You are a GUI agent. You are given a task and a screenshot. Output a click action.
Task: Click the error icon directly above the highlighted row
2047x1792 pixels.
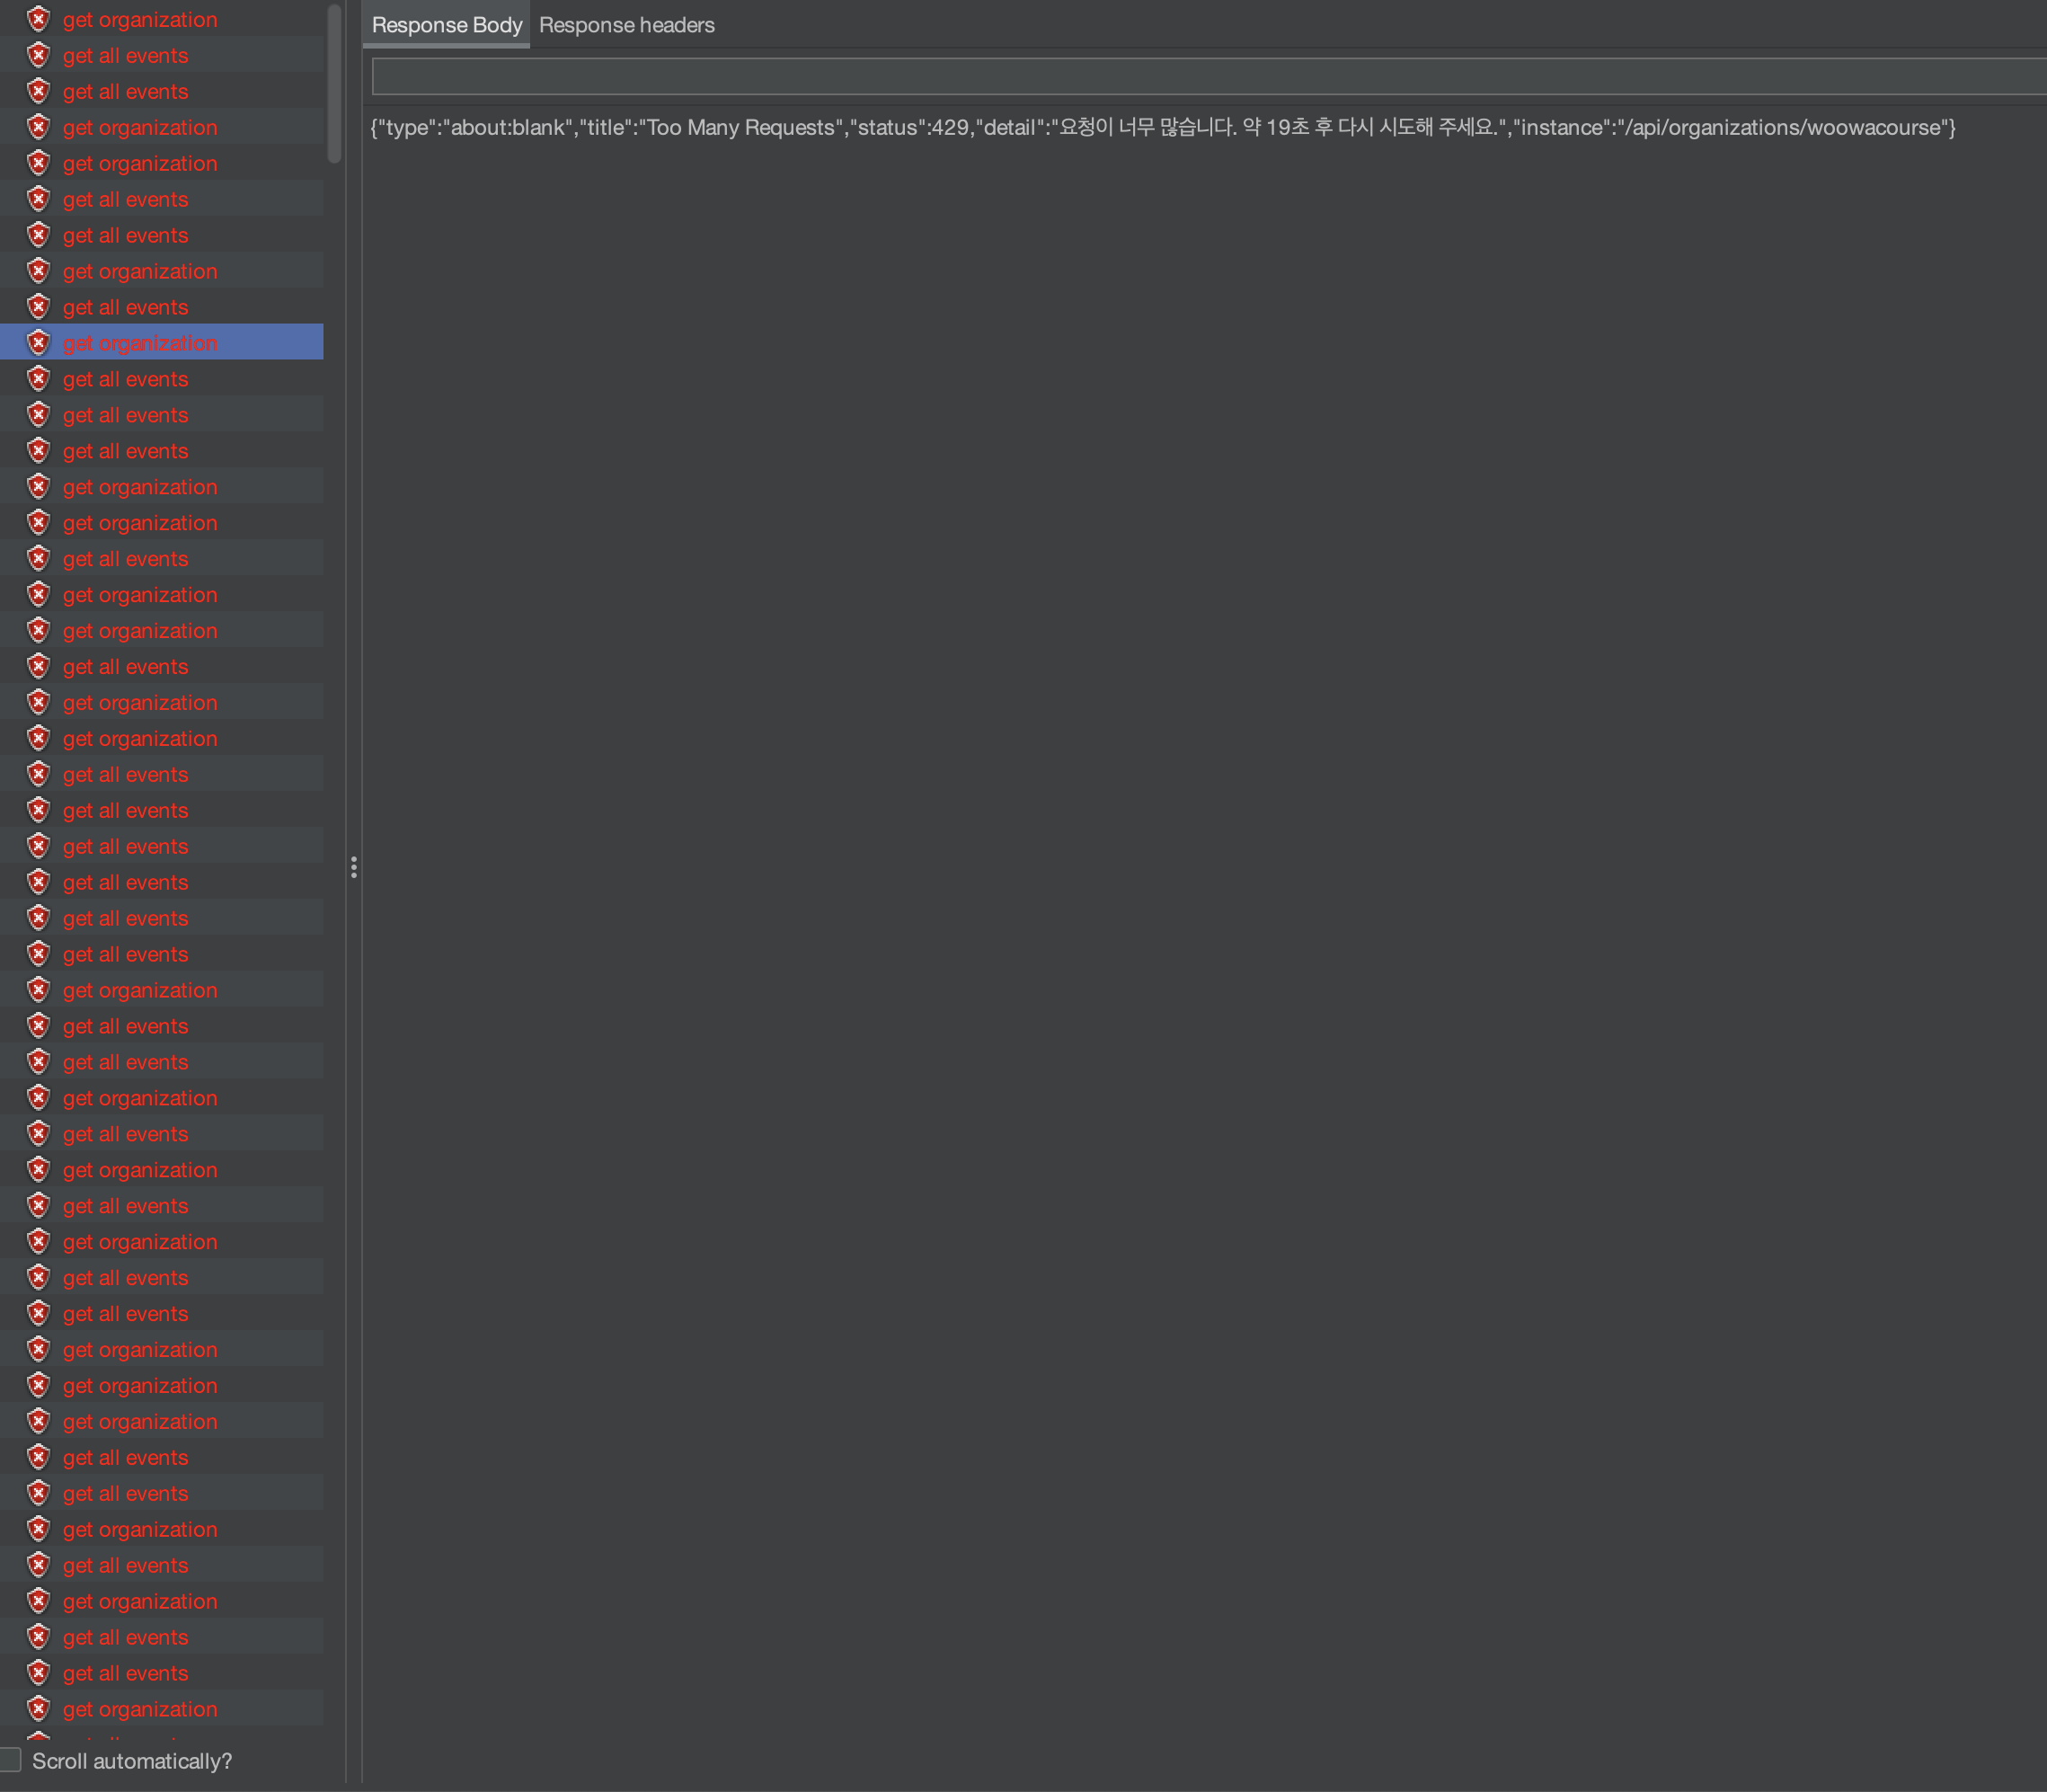click(38, 307)
